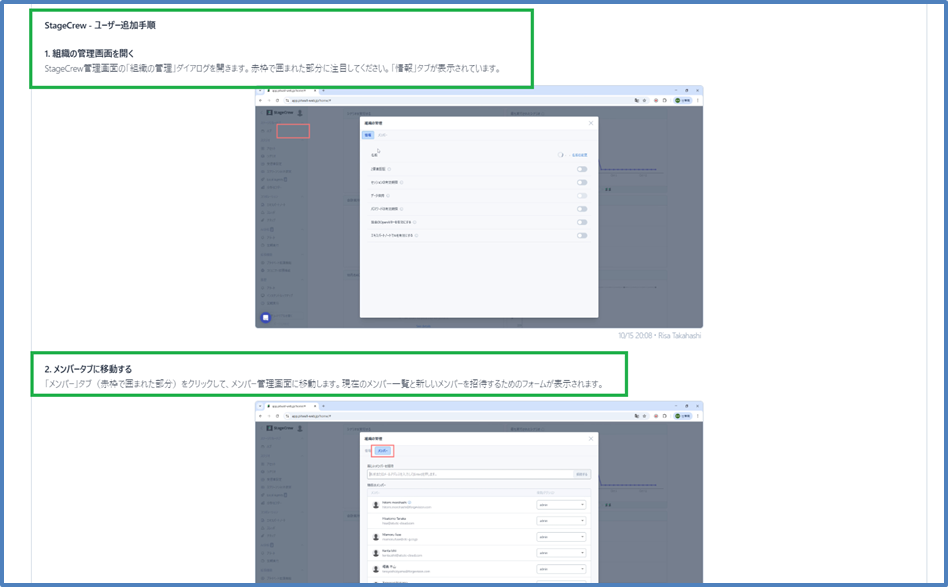The image size is (948, 587).
Task: Toggle the パスワードの有効期限 switch in upper dialog
Action: click(x=582, y=209)
